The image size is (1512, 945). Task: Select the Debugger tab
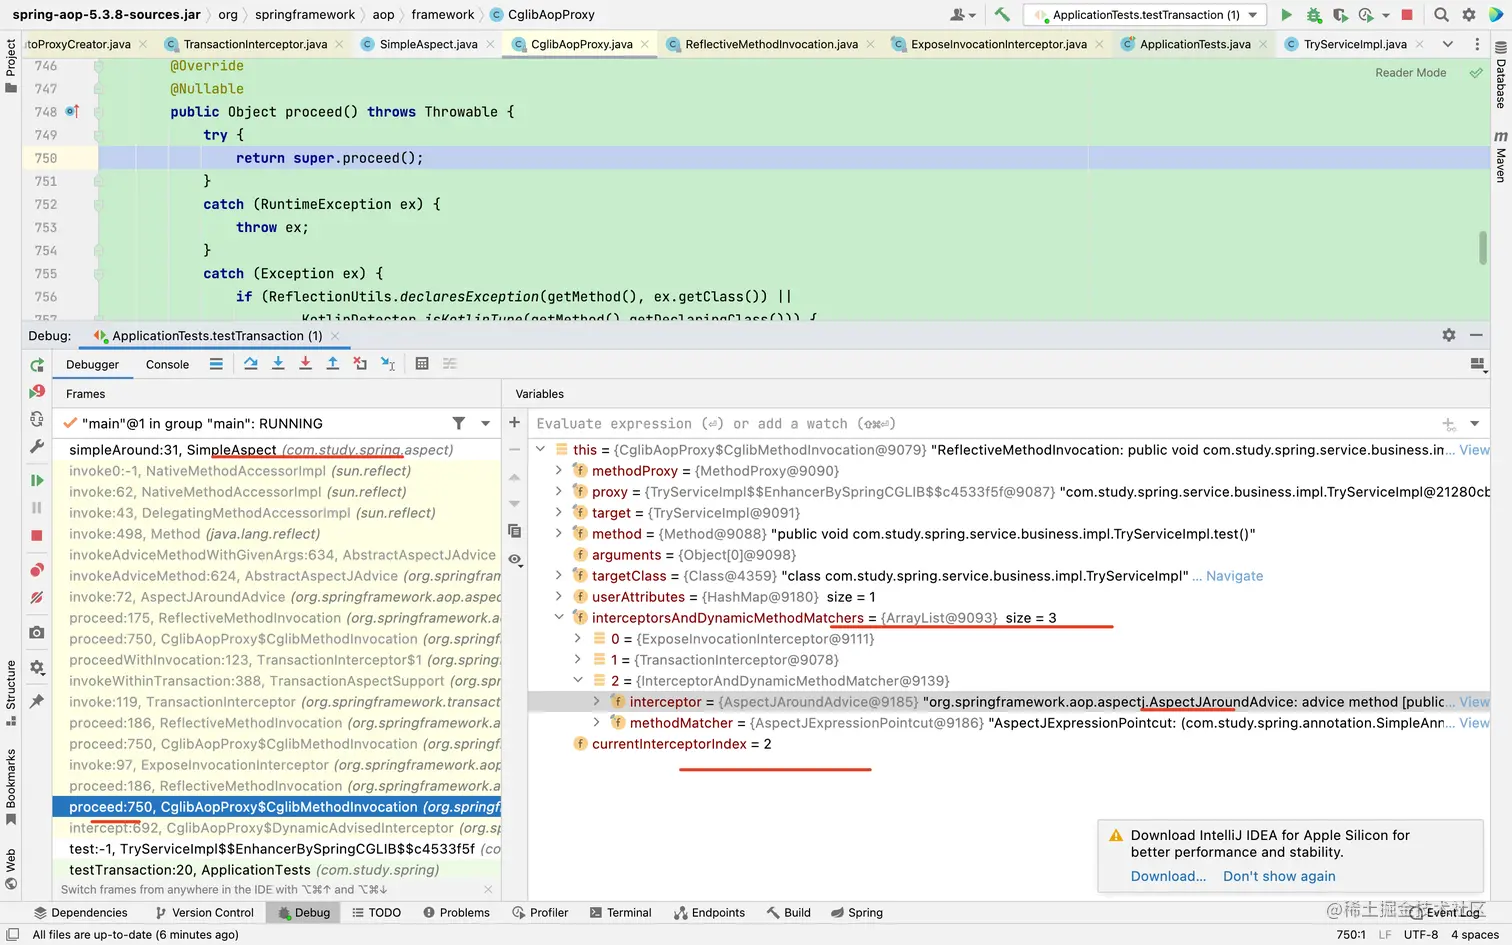pos(92,365)
